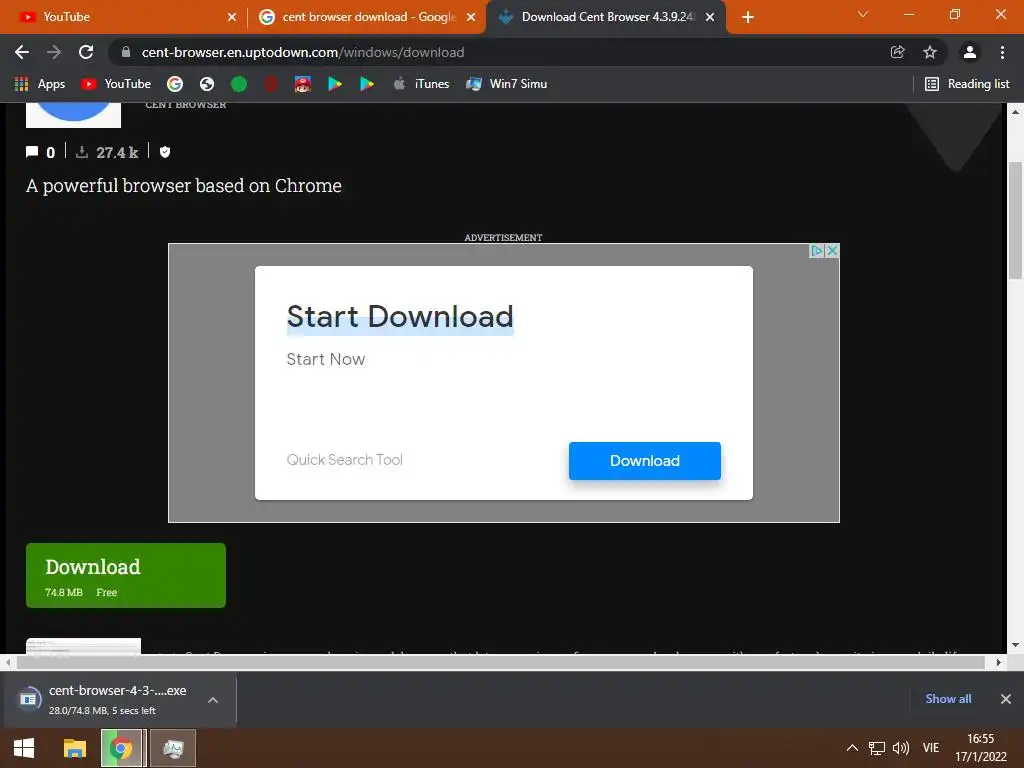Open the Windows Start menu
Image resolution: width=1024 pixels, height=768 pixels.
24,748
